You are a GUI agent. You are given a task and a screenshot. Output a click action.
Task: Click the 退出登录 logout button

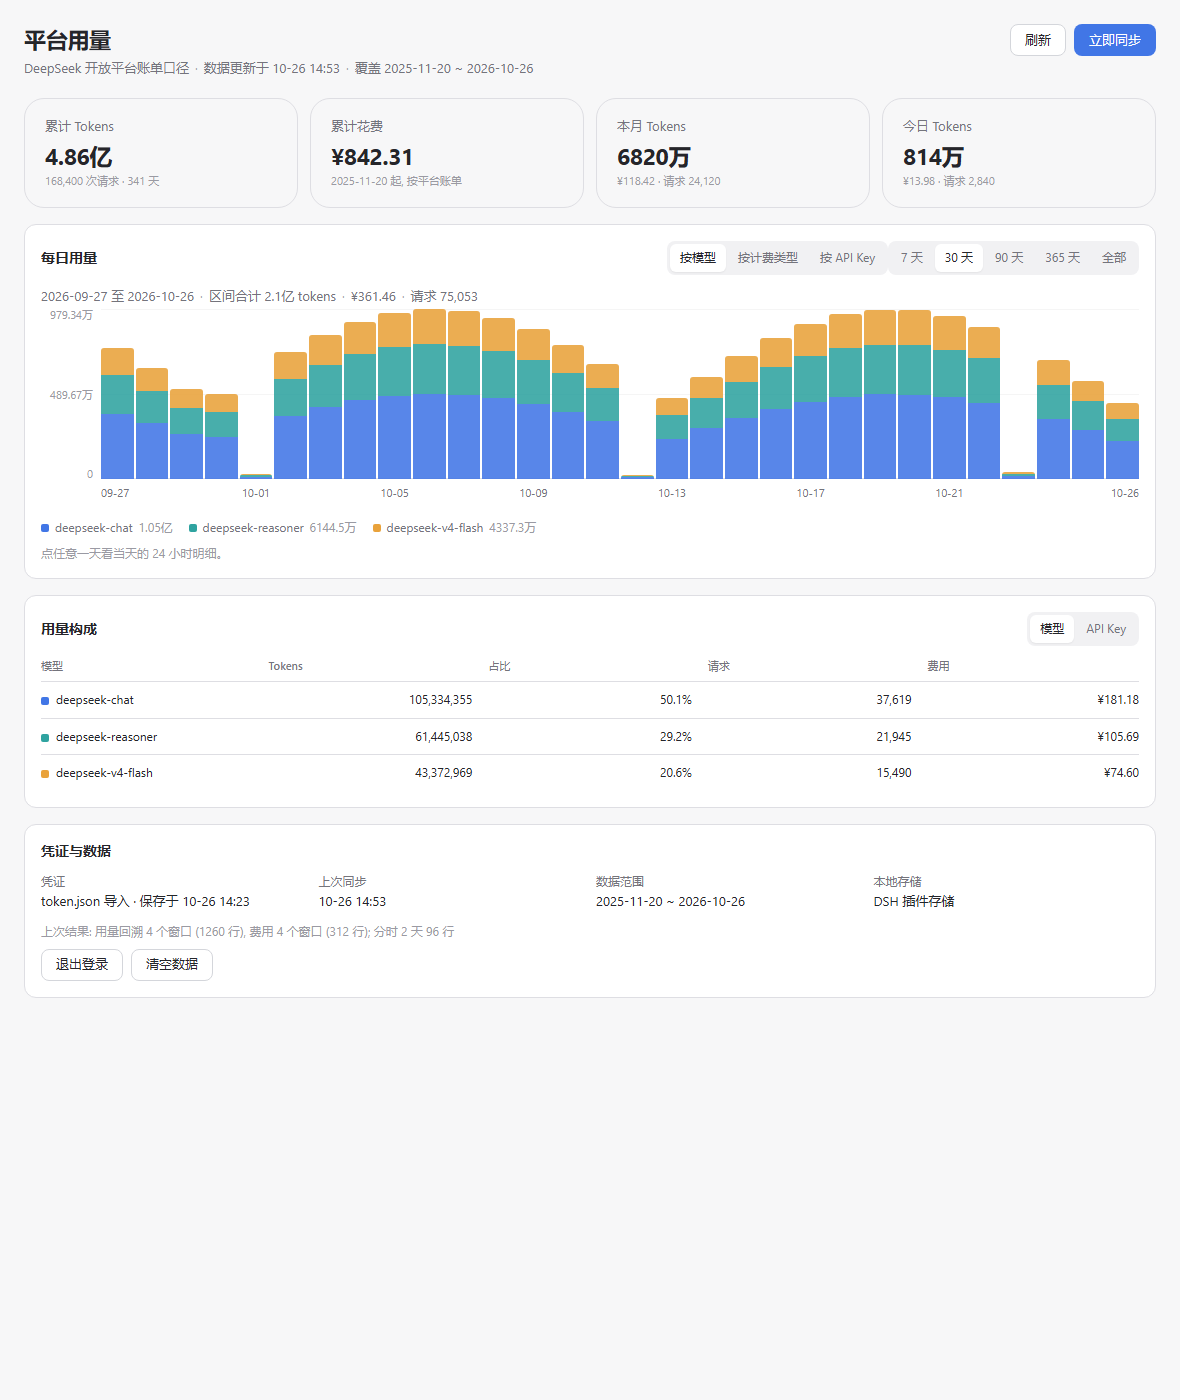tap(82, 965)
